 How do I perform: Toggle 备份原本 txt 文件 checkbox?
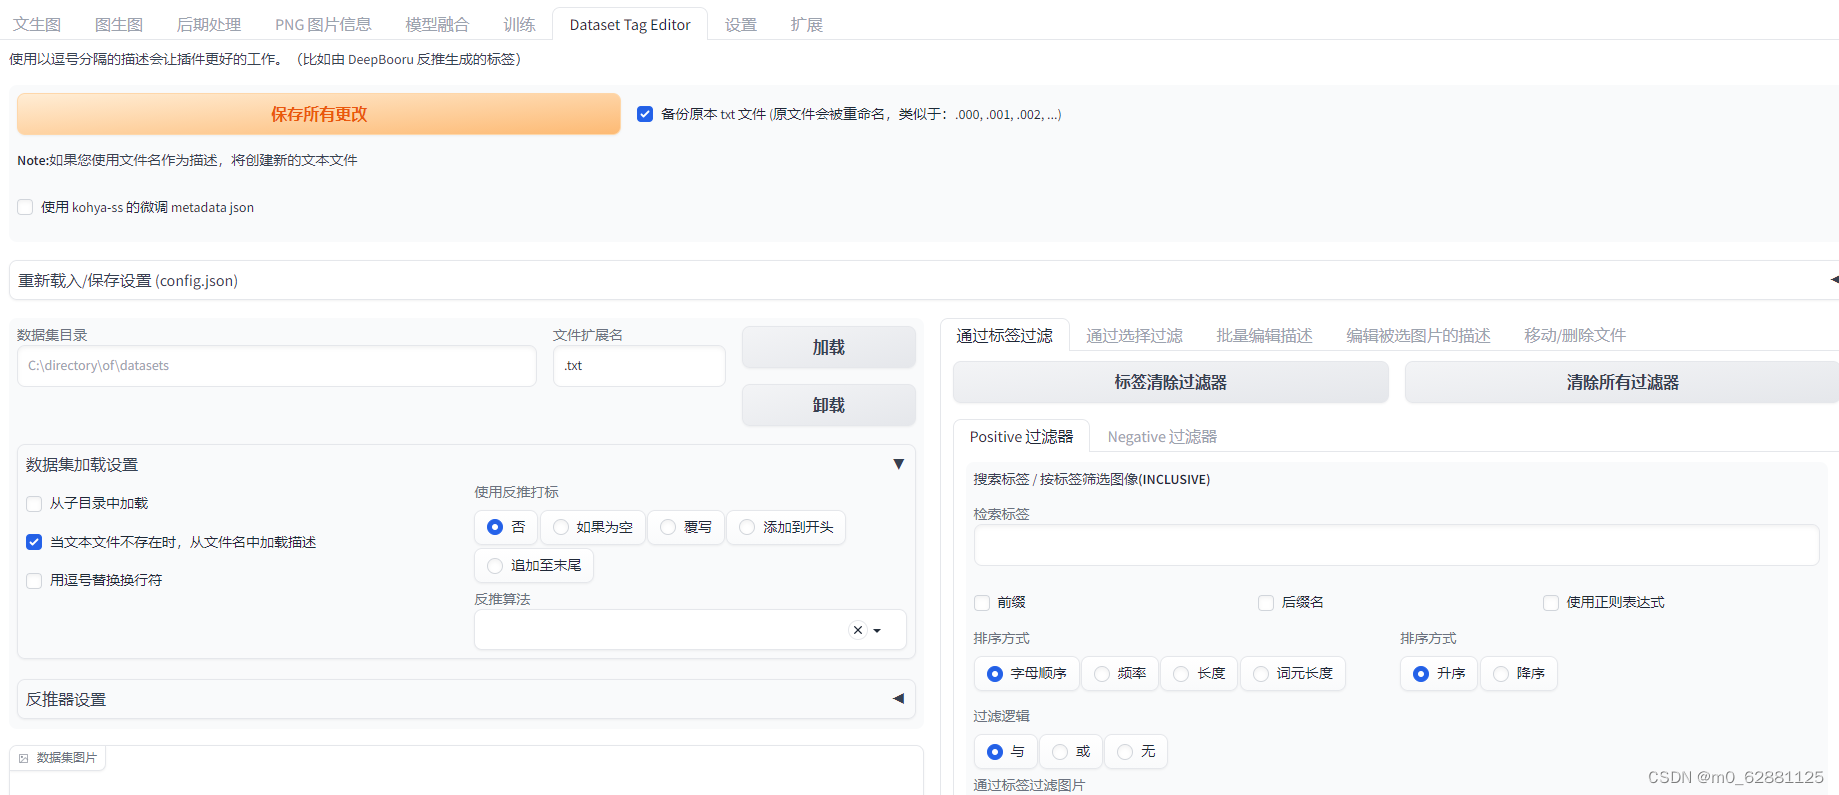645,114
